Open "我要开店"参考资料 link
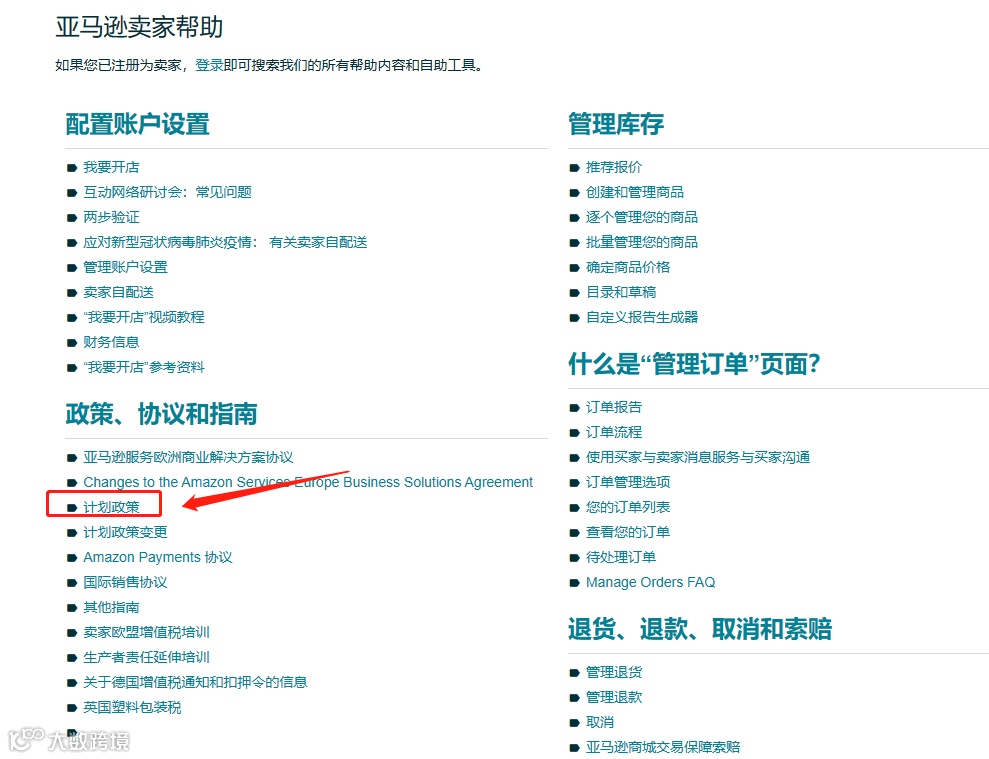The height and width of the screenshot is (759, 989). [x=144, y=367]
